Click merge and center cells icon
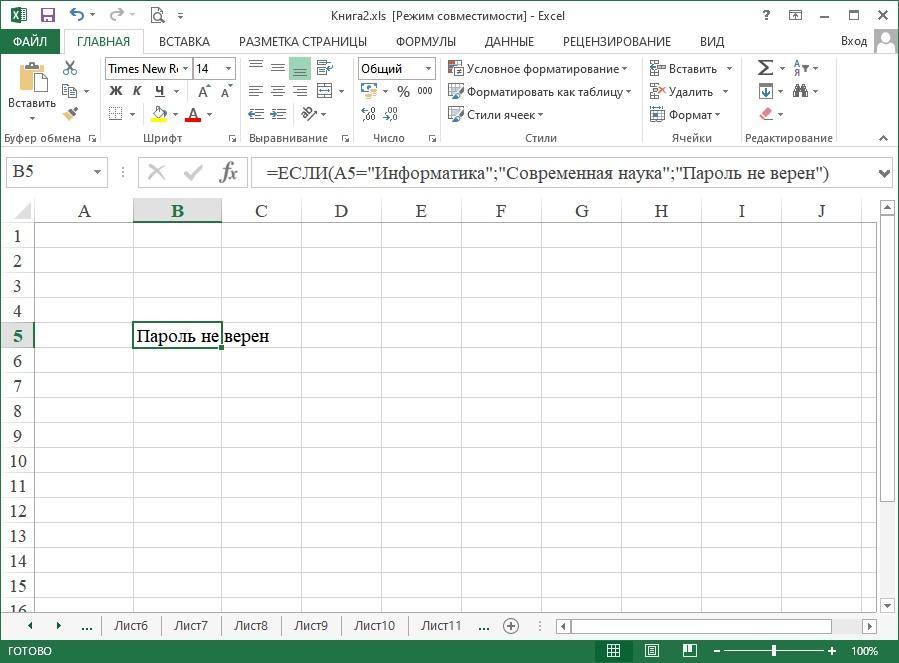 pyautogui.click(x=325, y=91)
